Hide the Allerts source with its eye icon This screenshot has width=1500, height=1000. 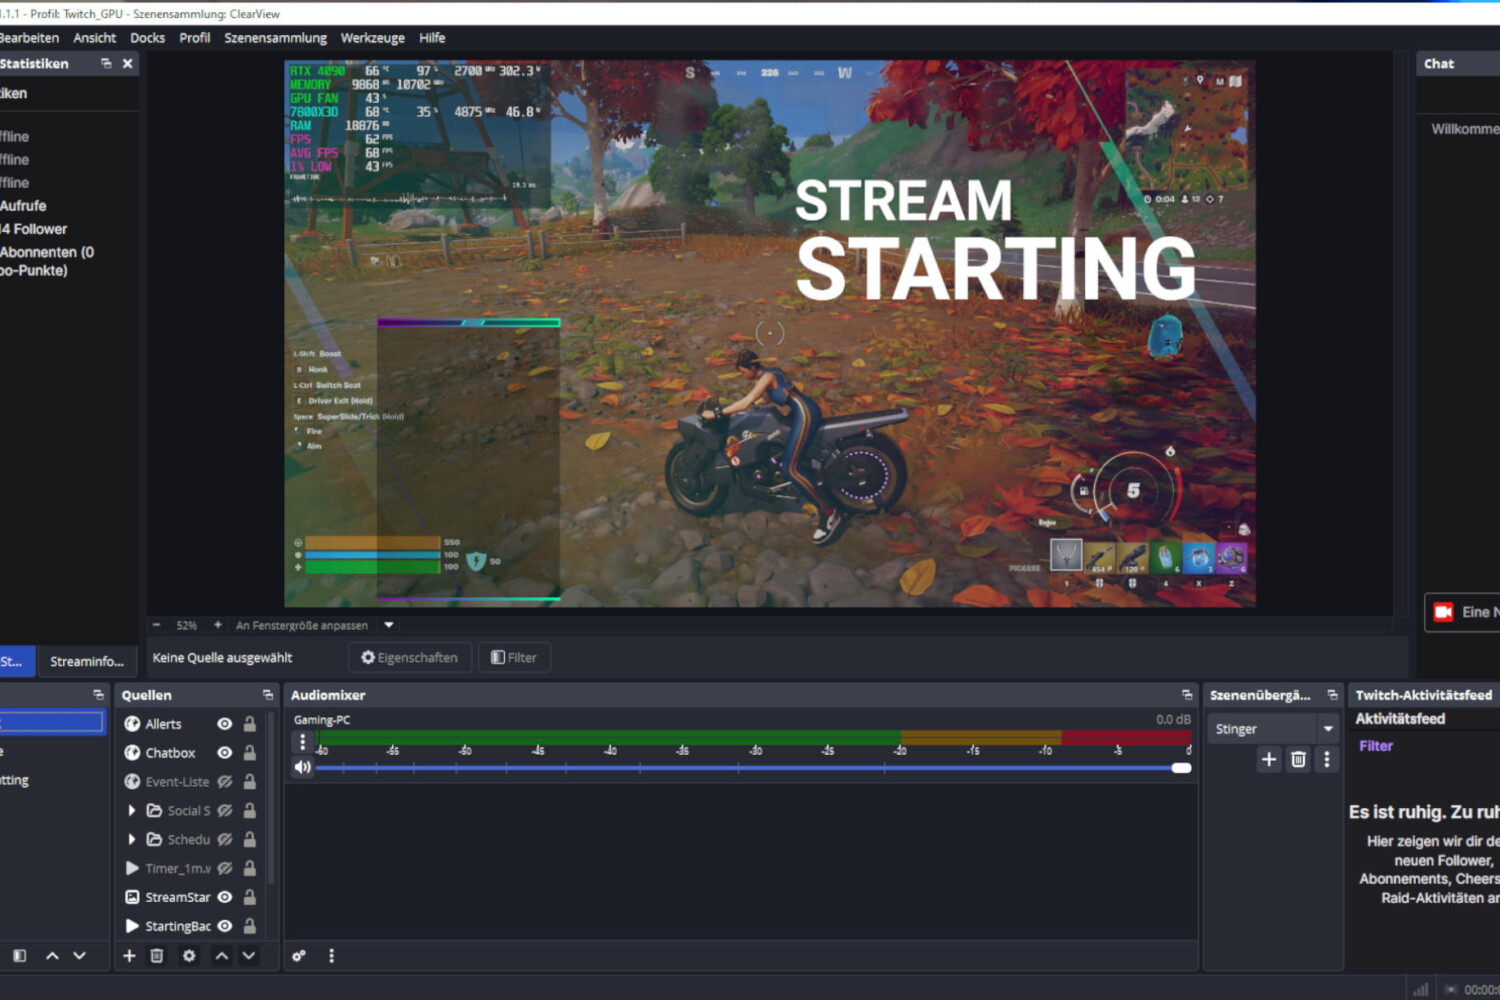tap(225, 724)
